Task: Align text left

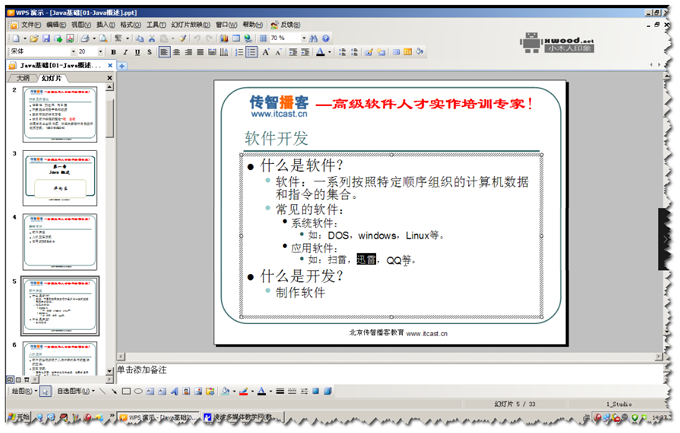Action: point(164,52)
